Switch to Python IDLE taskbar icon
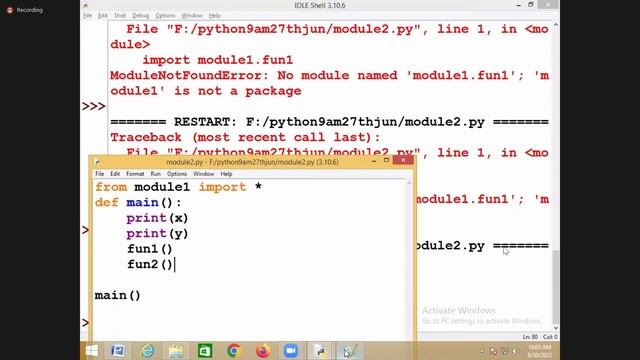This screenshot has width=640, height=360. coord(320,351)
